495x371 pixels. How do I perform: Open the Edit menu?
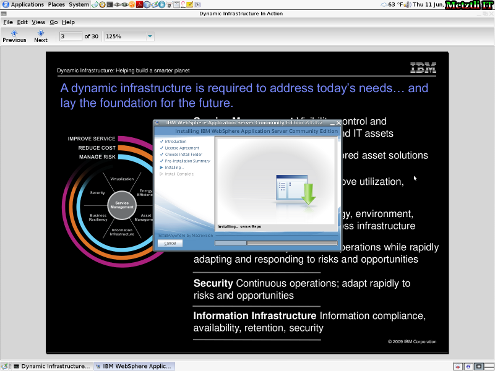point(22,22)
